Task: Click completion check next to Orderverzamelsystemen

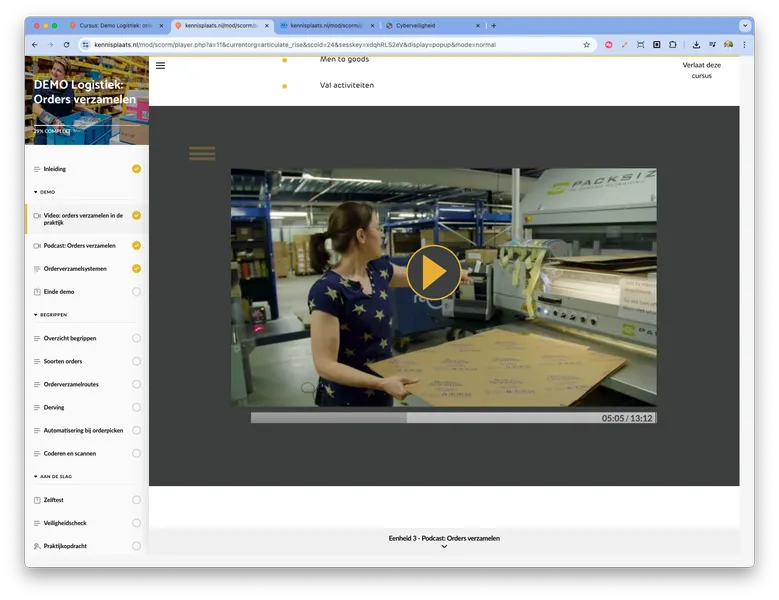Action: [136, 269]
